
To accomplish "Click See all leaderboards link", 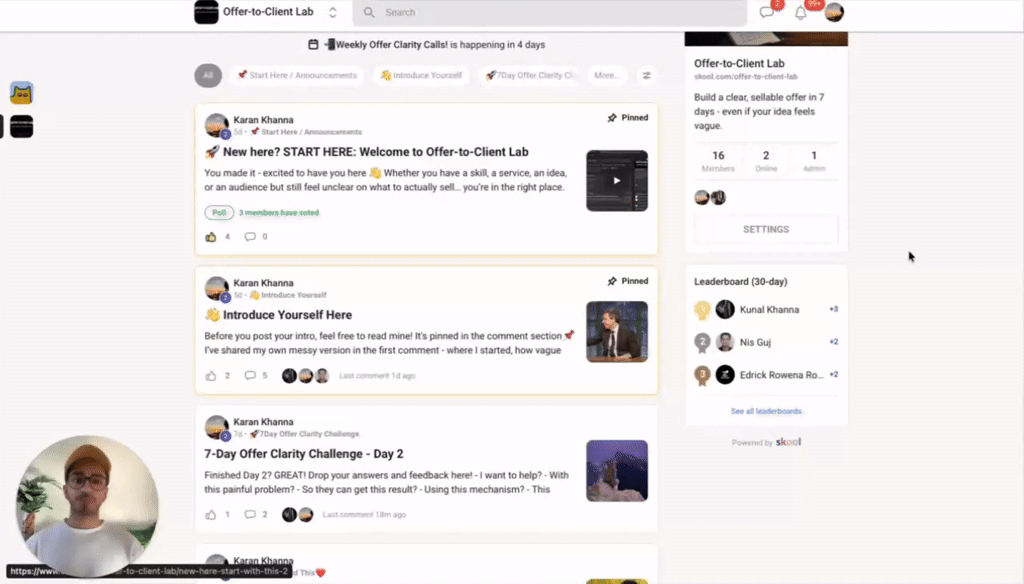I will (766, 411).
